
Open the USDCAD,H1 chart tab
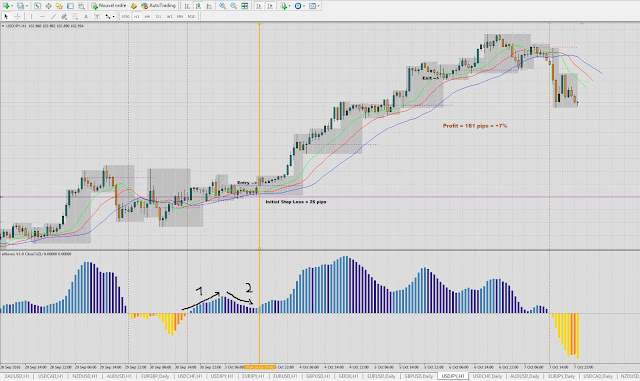(x=51, y=376)
